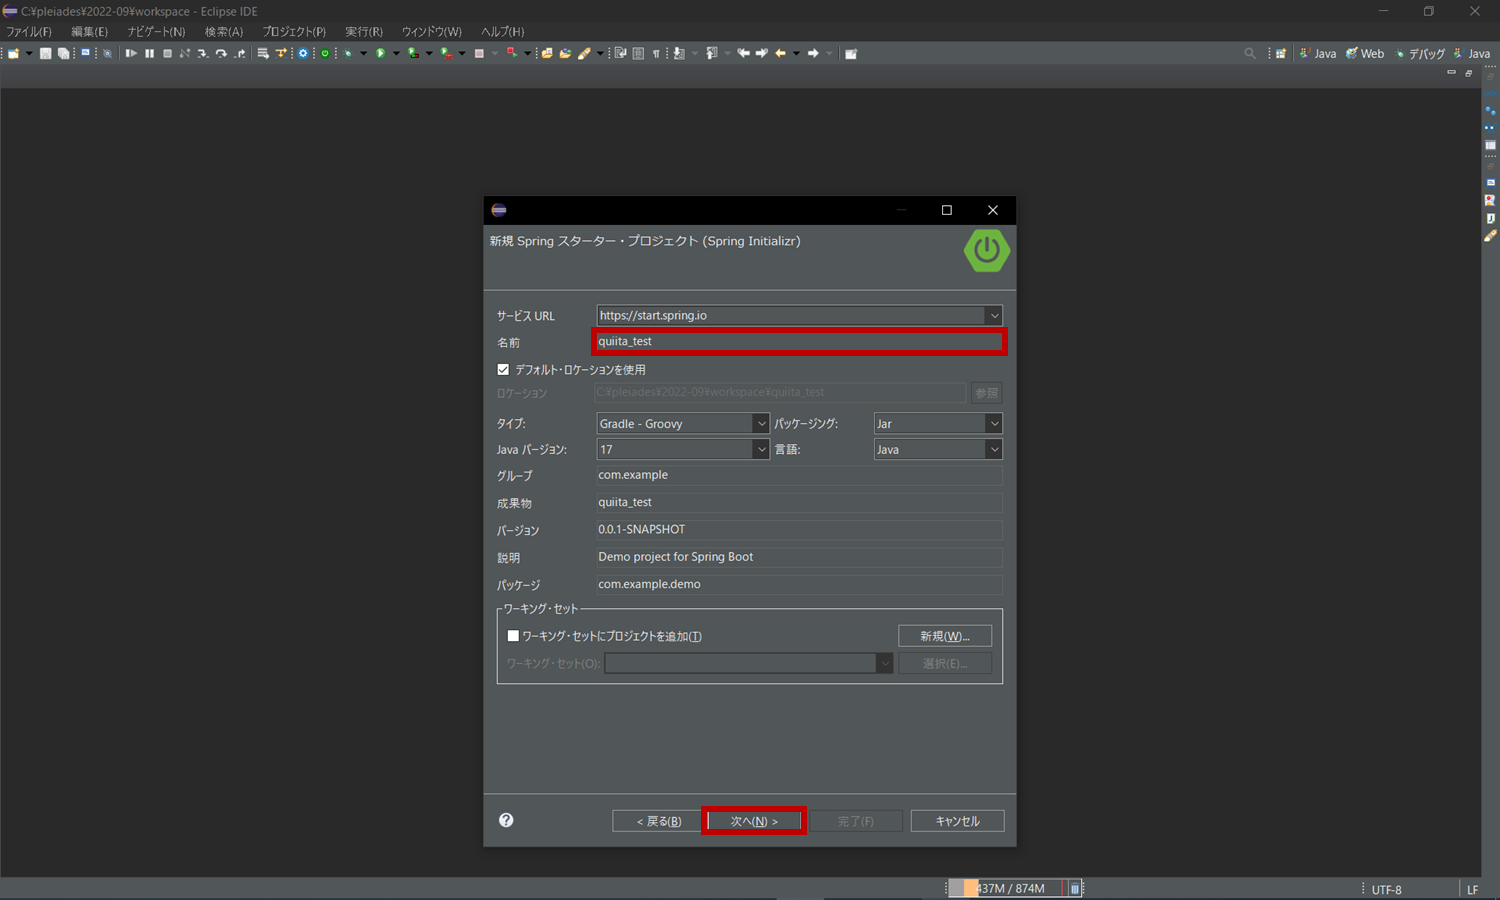Image resolution: width=1500 pixels, height=900 pixels.
Task: Click the グループ field com.example
Action: 799,475
